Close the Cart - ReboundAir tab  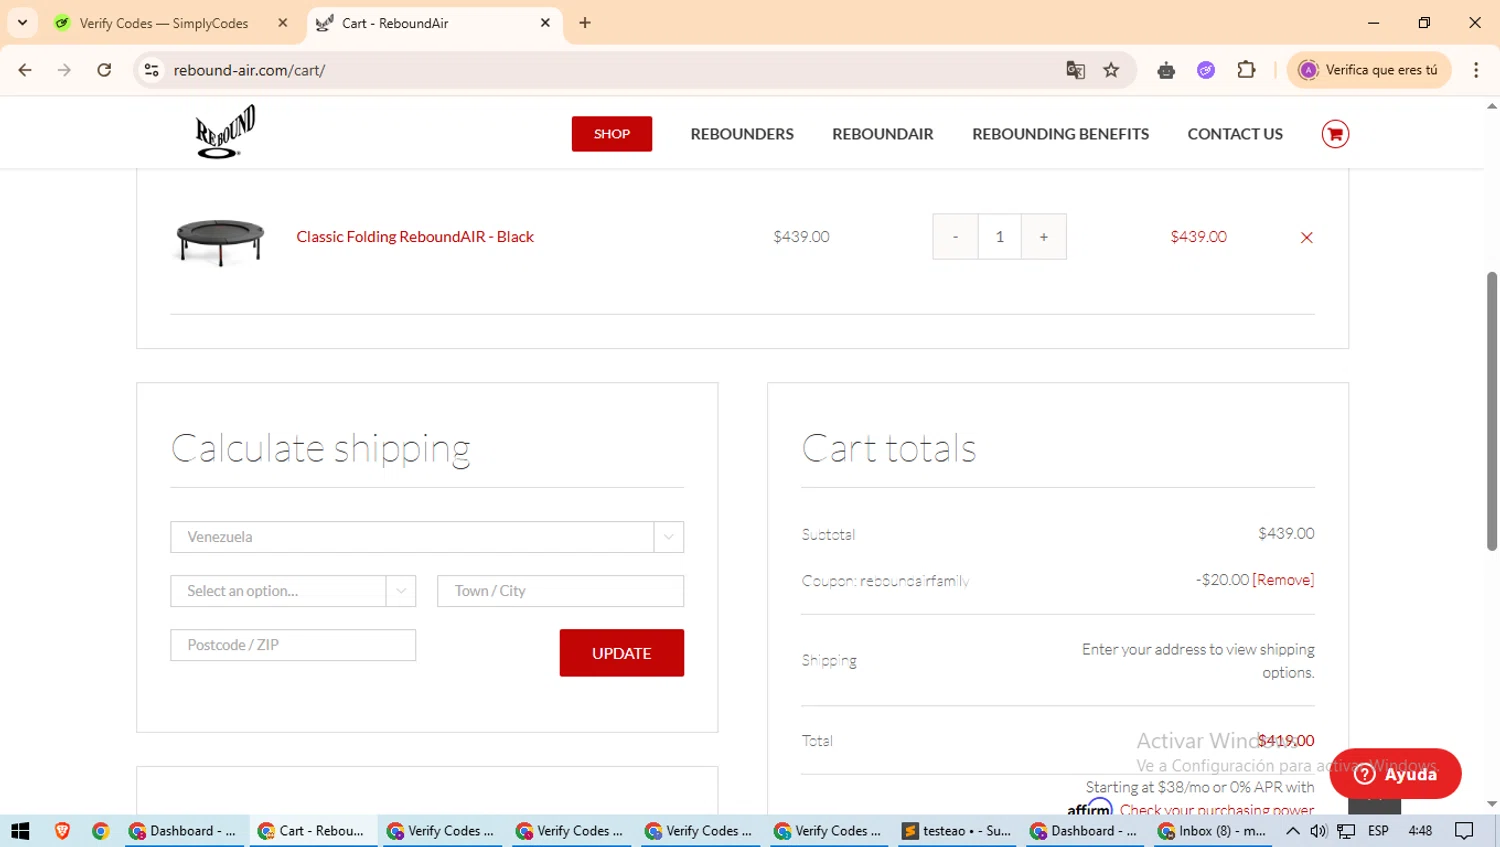545,23
